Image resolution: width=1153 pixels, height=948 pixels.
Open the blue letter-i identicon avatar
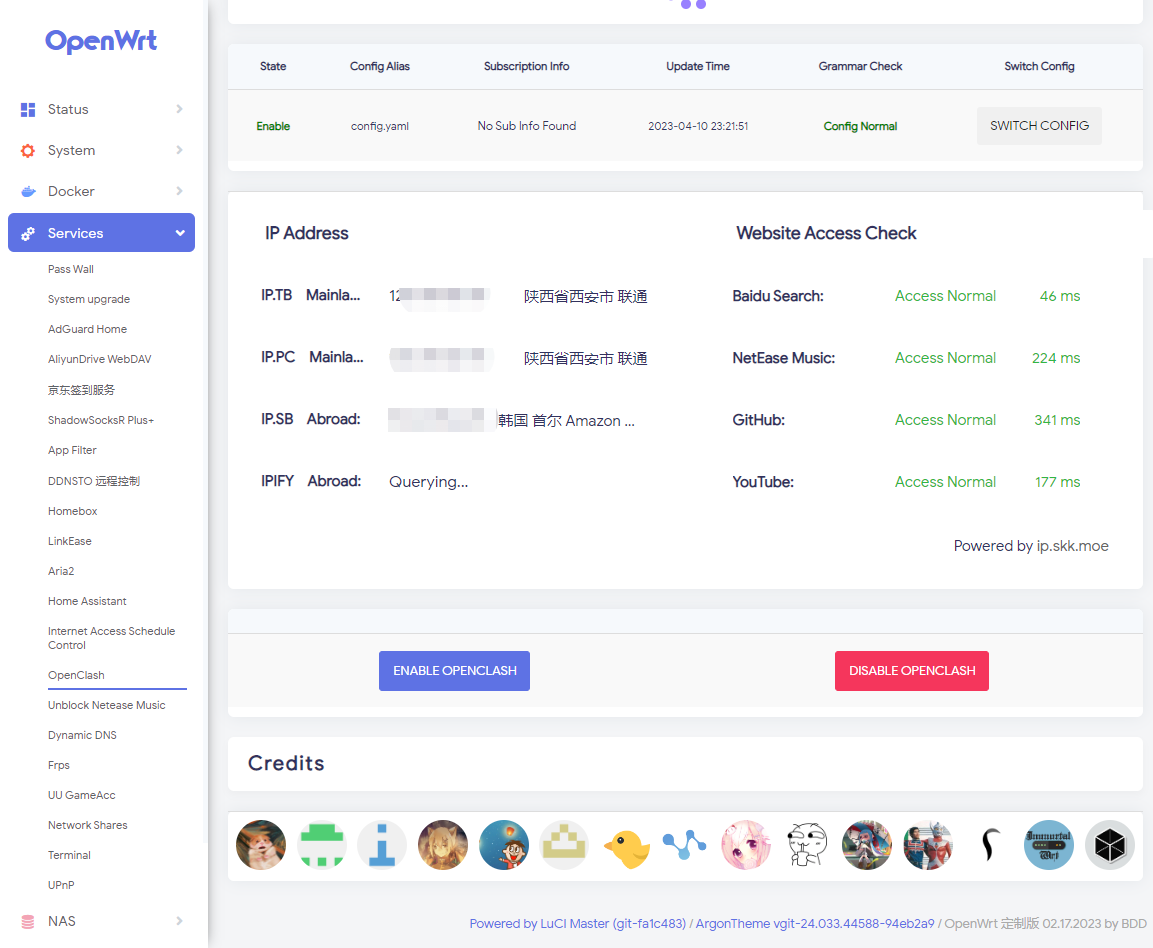pos(382,845)
